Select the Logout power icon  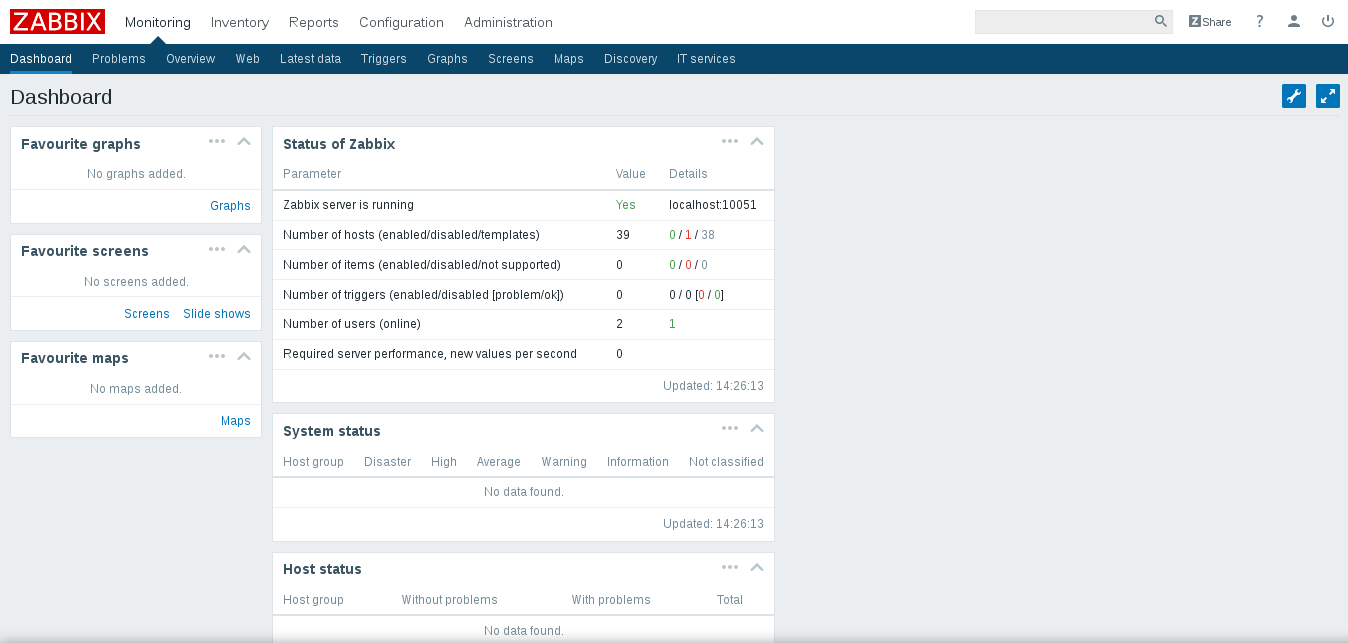click(1327, 21)
